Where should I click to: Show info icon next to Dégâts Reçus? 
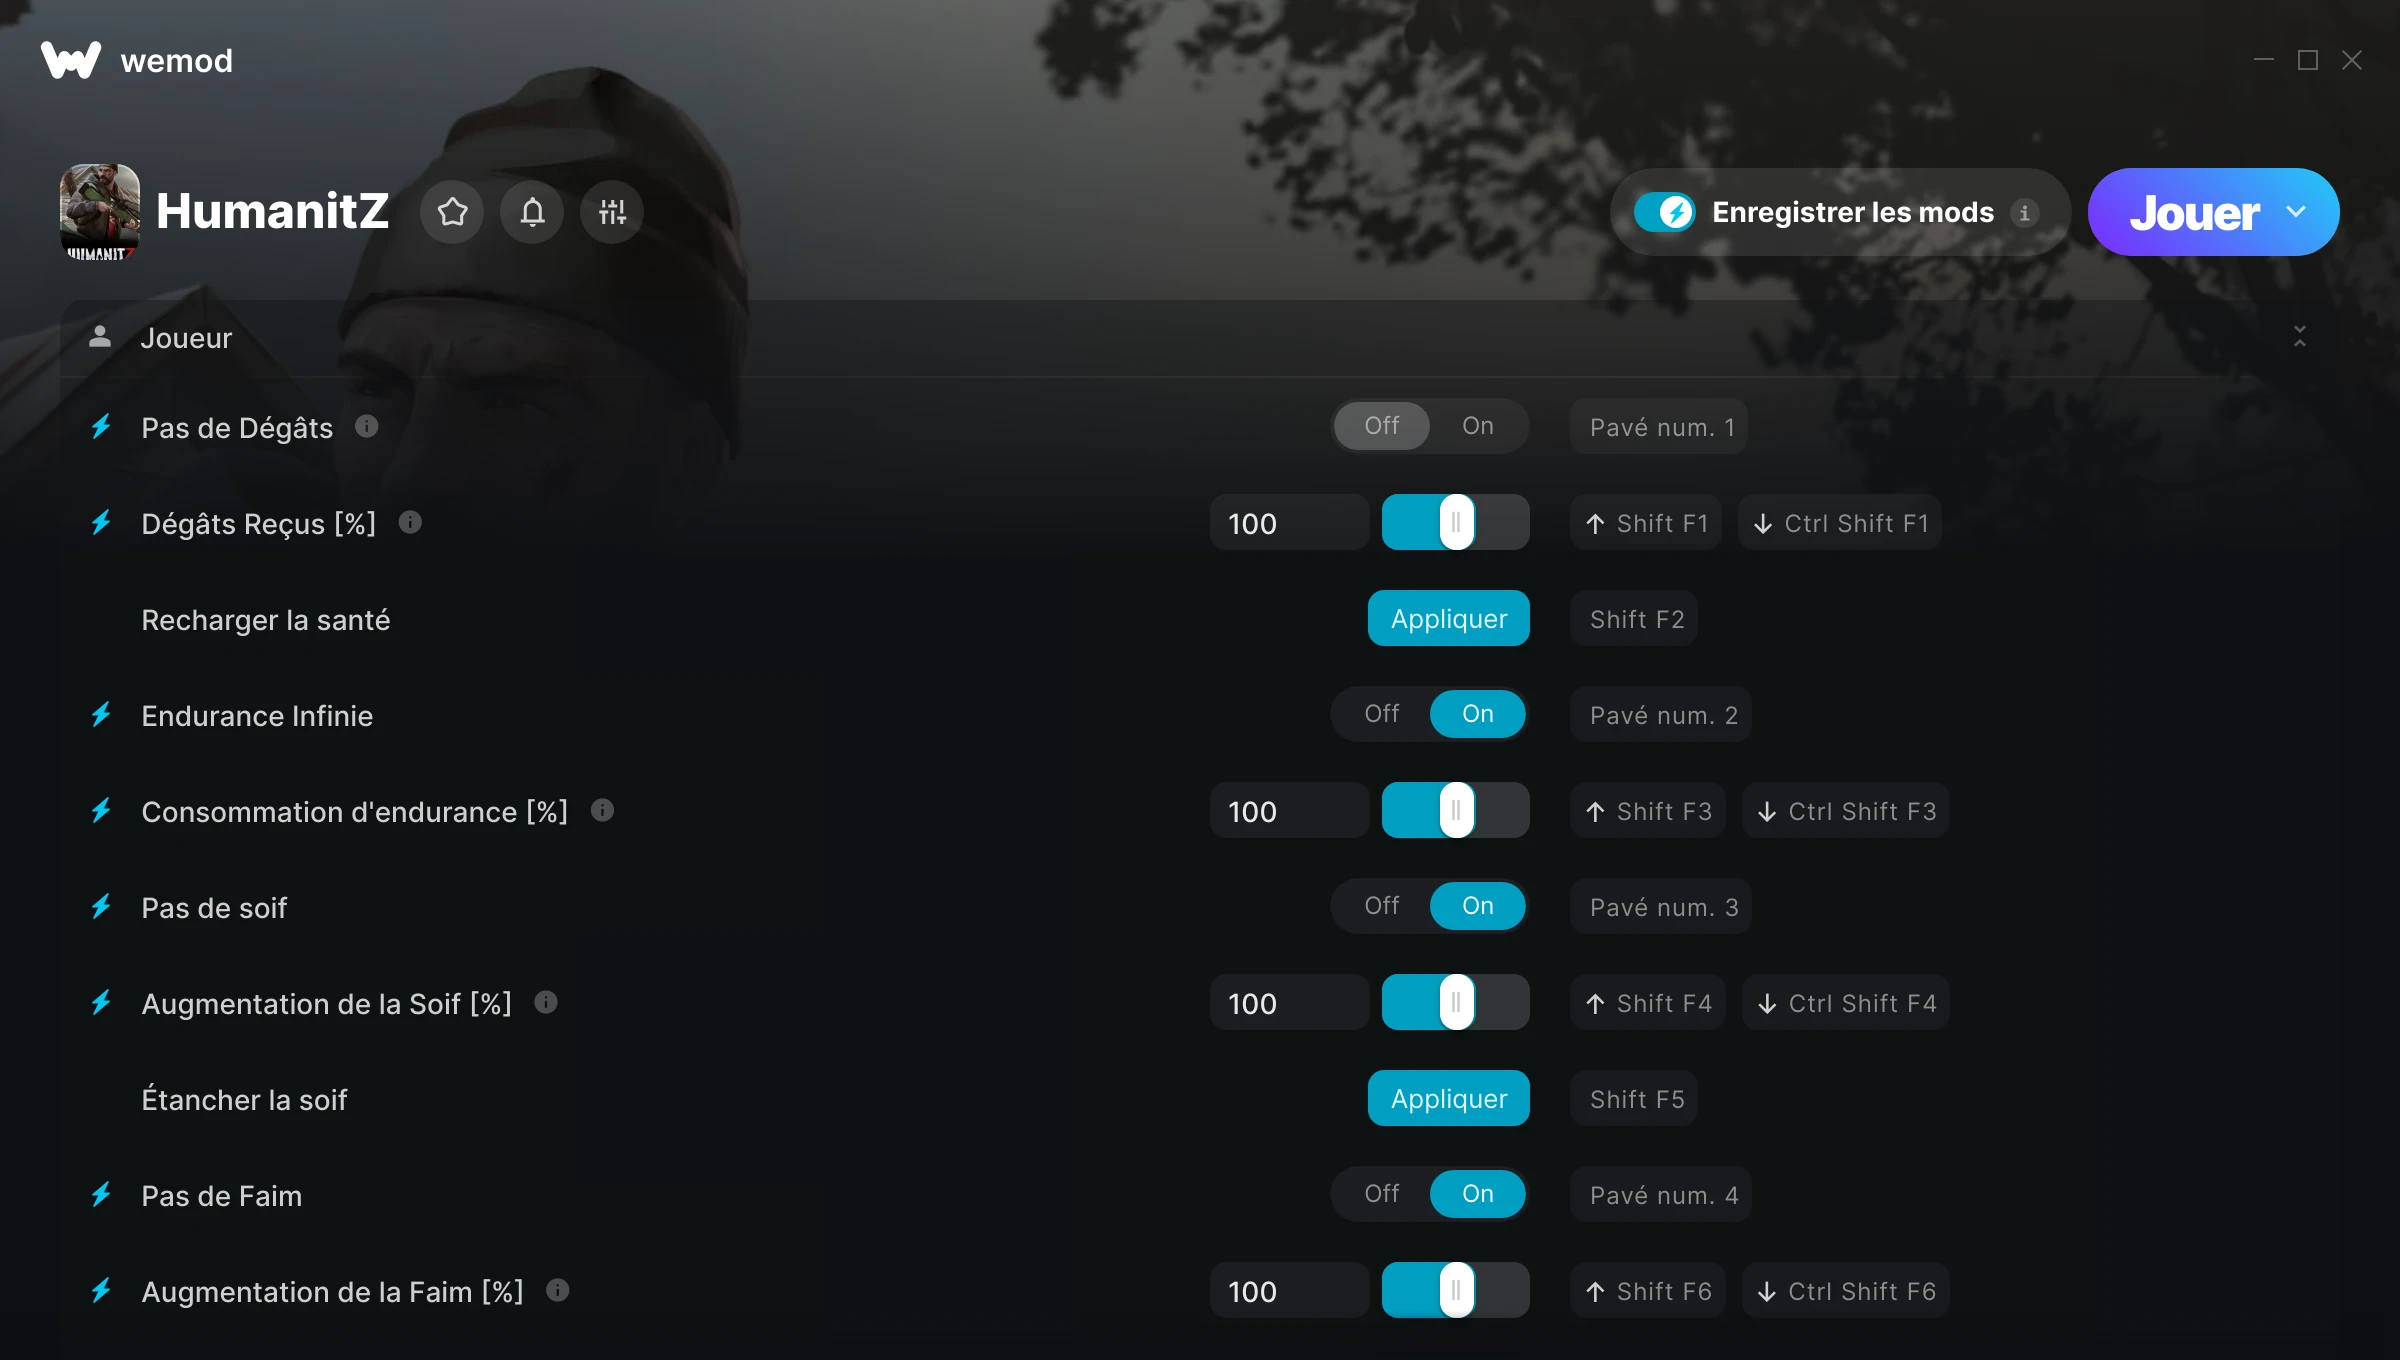pyautogui.click(x=410, y=522)
